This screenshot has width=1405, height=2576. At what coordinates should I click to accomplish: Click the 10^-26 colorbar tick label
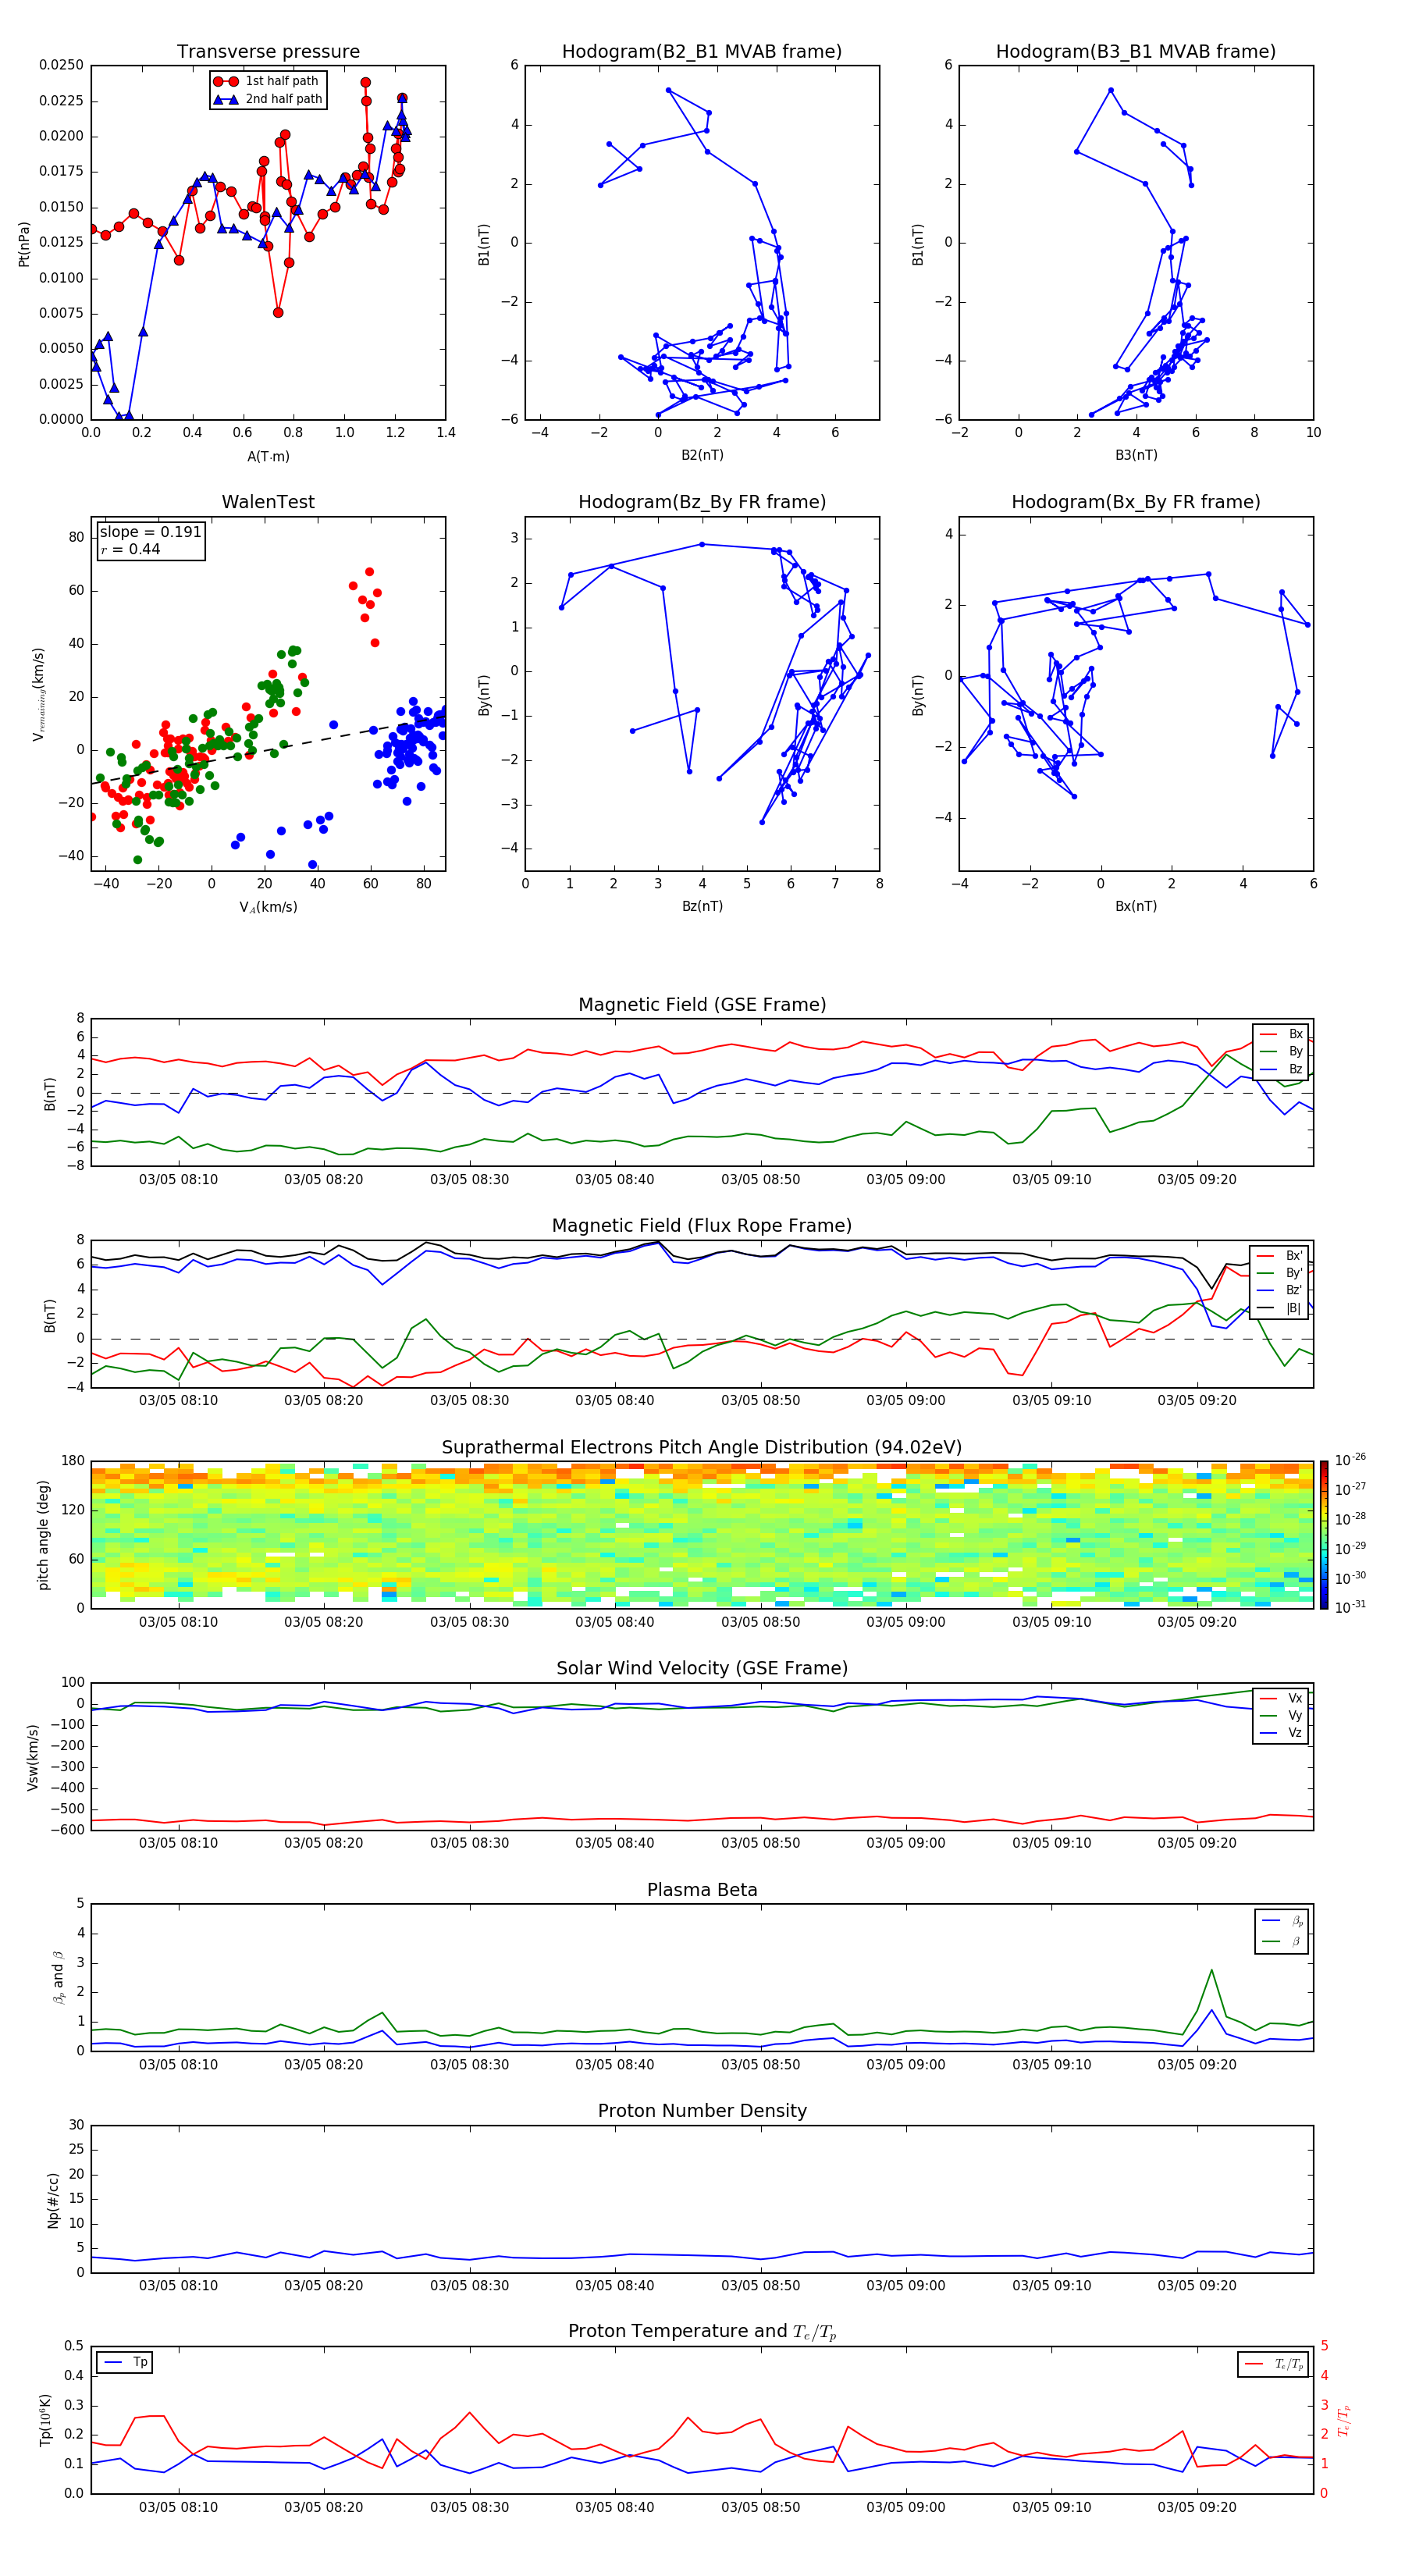tap(1350, 1460)
